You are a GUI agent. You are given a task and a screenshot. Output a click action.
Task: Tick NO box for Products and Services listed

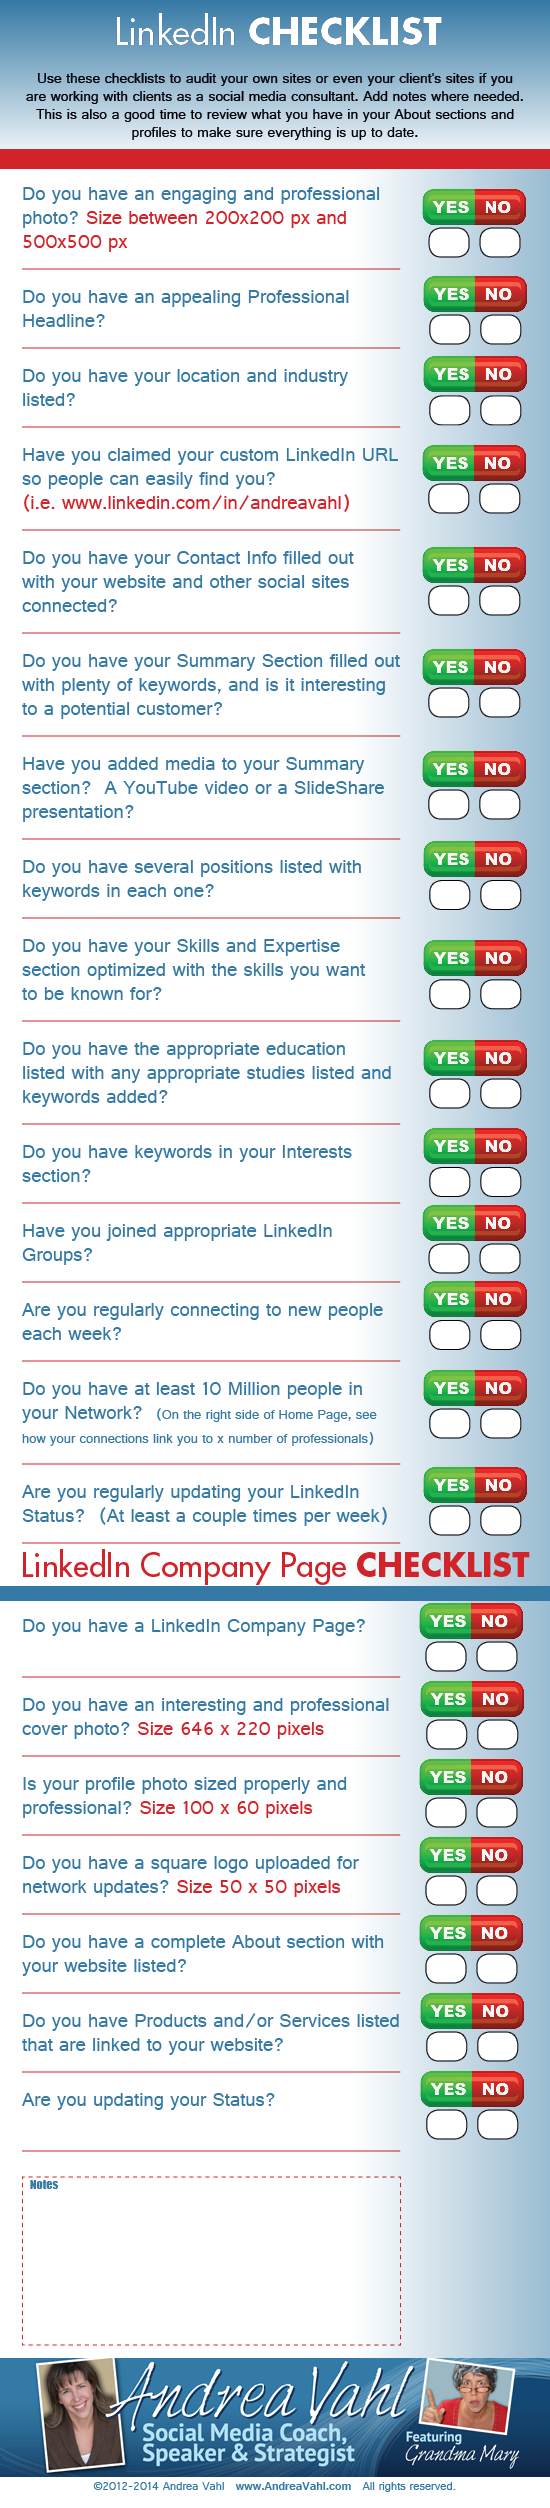click(497, 2046)
